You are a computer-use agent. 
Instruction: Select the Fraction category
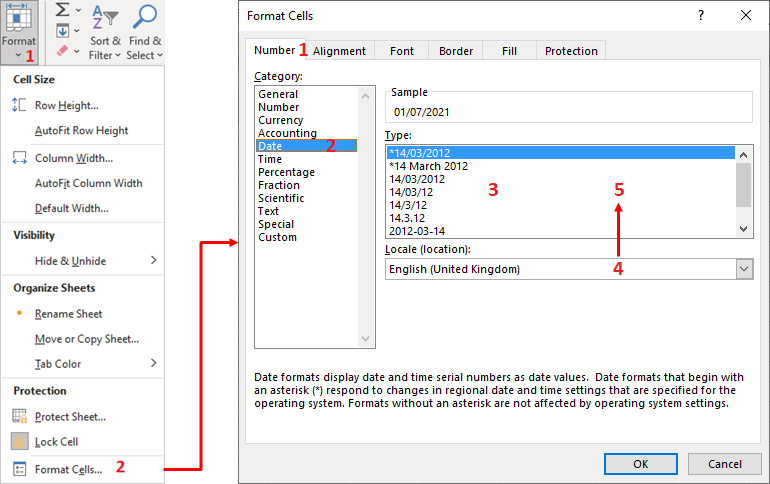[x=278, y=185]
